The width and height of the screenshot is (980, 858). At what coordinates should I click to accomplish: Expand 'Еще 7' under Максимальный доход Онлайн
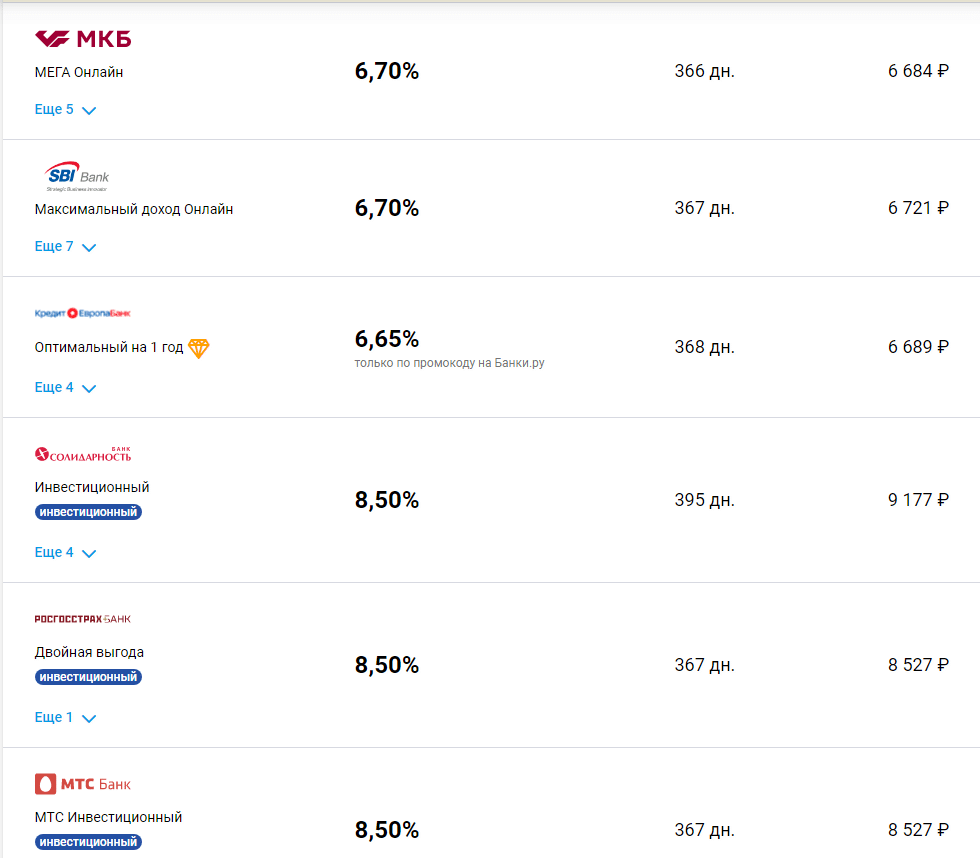click(65, 247)
